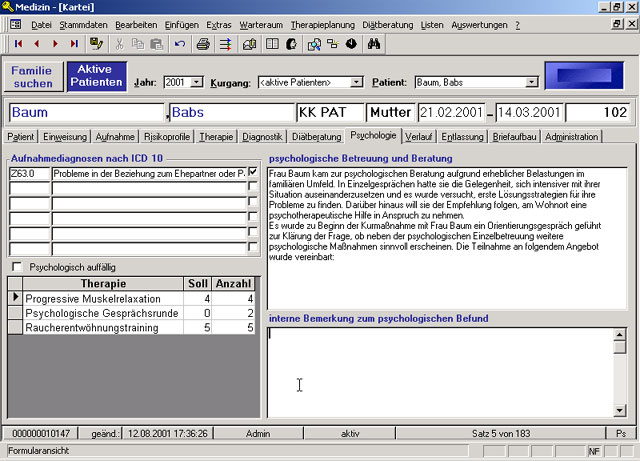The height and width of the screenshot is (461, 640).
Task: Open the Kurgang dropdown
Action: click(x=356, y=82)
